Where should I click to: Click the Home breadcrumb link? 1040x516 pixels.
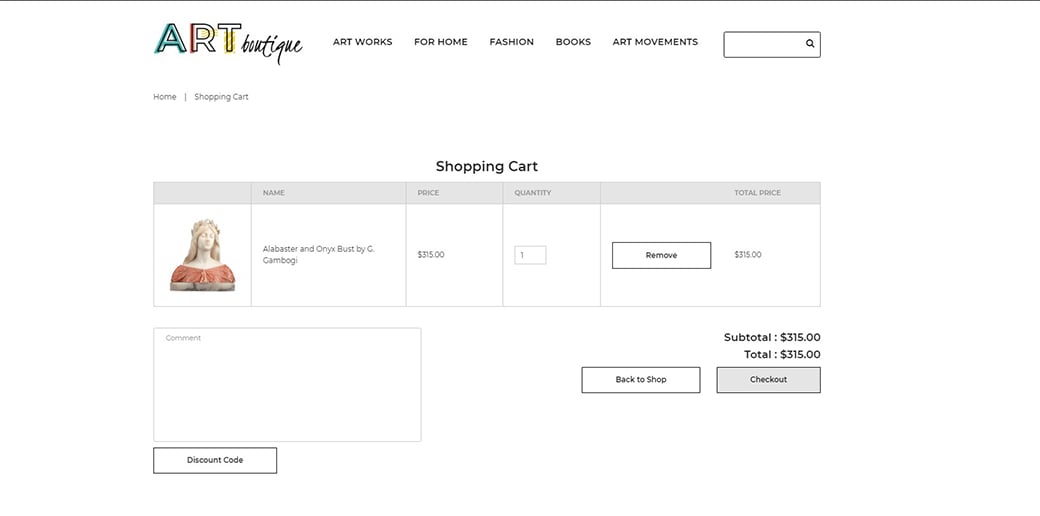pos(165,97)
